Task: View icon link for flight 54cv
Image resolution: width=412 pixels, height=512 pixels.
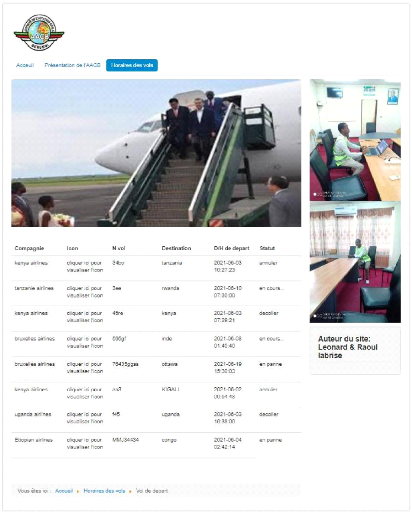Action: pyautogui.click(x=85, y=267)
